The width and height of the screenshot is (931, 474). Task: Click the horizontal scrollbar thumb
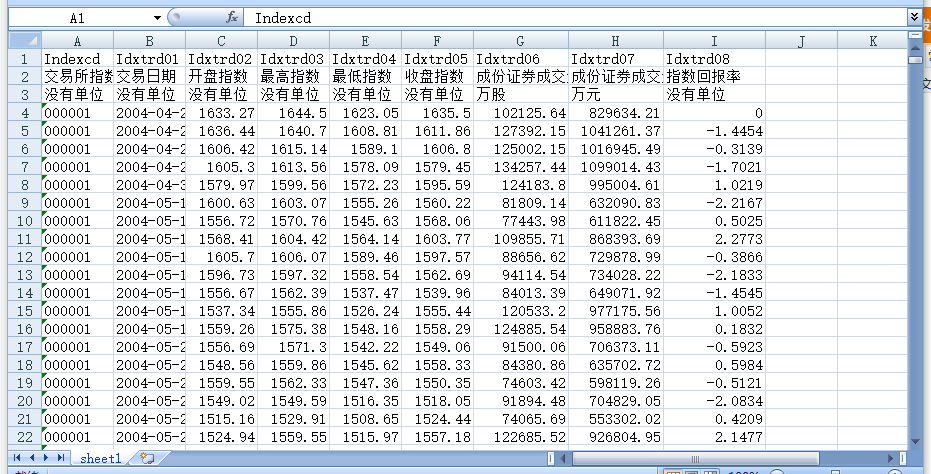(x=695, y=458)
